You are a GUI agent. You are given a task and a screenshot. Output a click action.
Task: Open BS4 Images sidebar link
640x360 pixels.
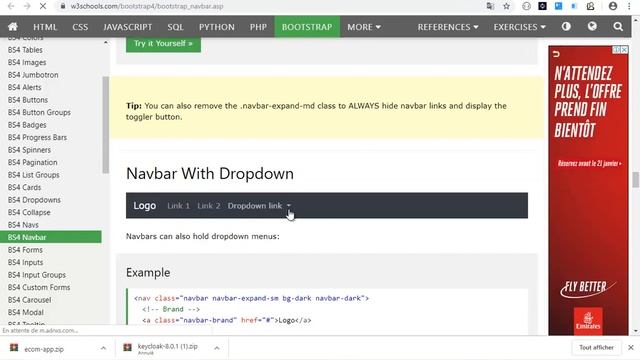(x=27, y=62)
